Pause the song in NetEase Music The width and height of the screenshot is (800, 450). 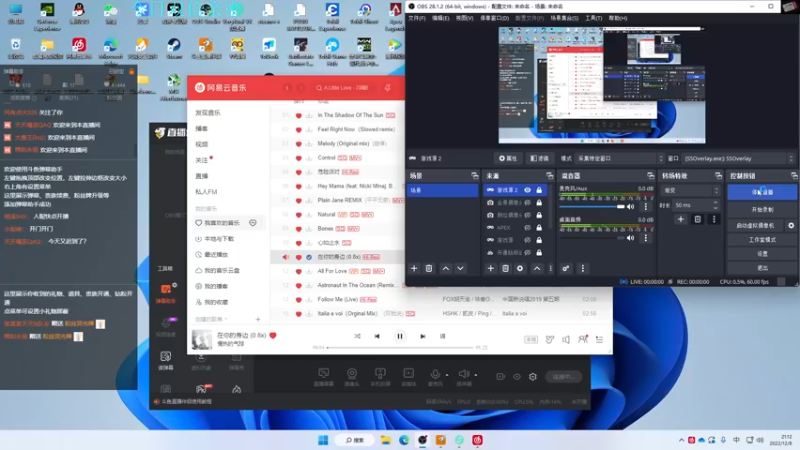tap(399, 336)
